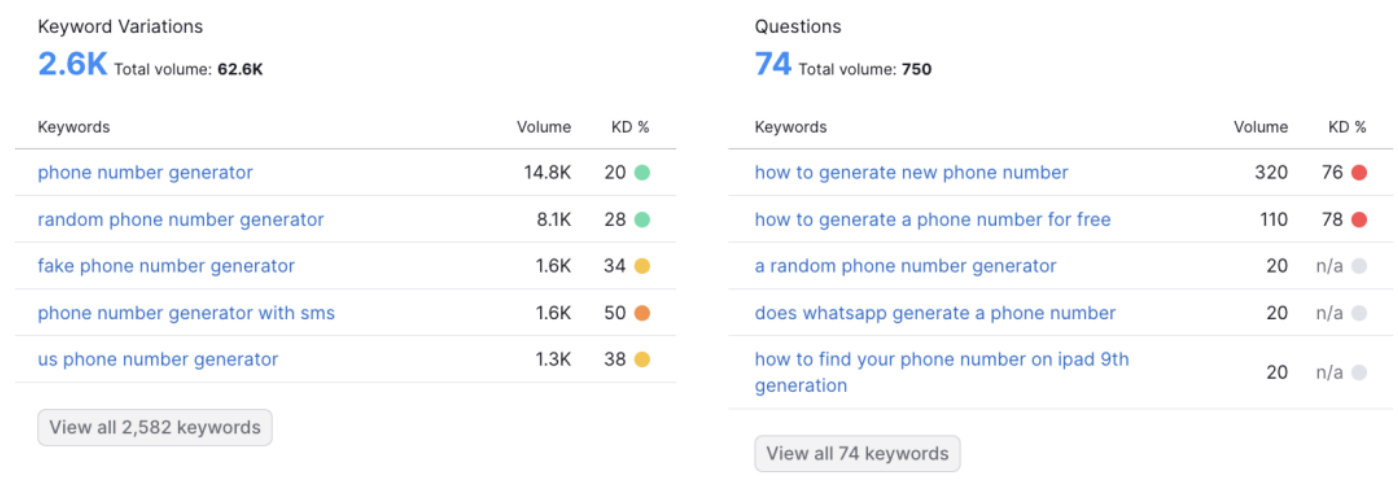Click red KD dot for generate phone number for free
Image resolution: width=1398 pixels, height=480 pixels.
(x=1359, y=220)
